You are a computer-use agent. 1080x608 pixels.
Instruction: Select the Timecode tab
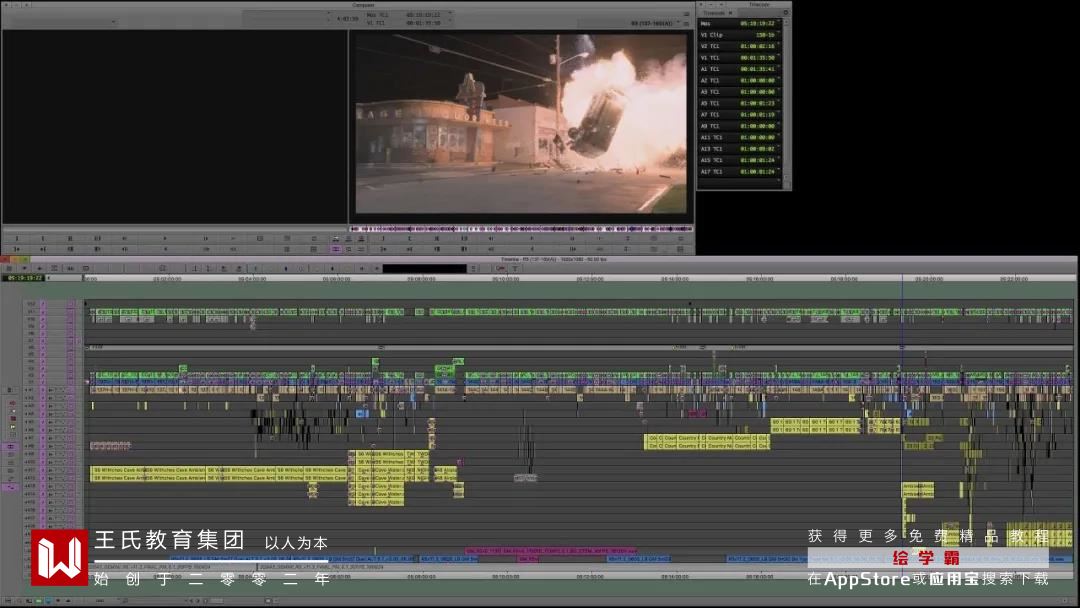coord(714,12)
